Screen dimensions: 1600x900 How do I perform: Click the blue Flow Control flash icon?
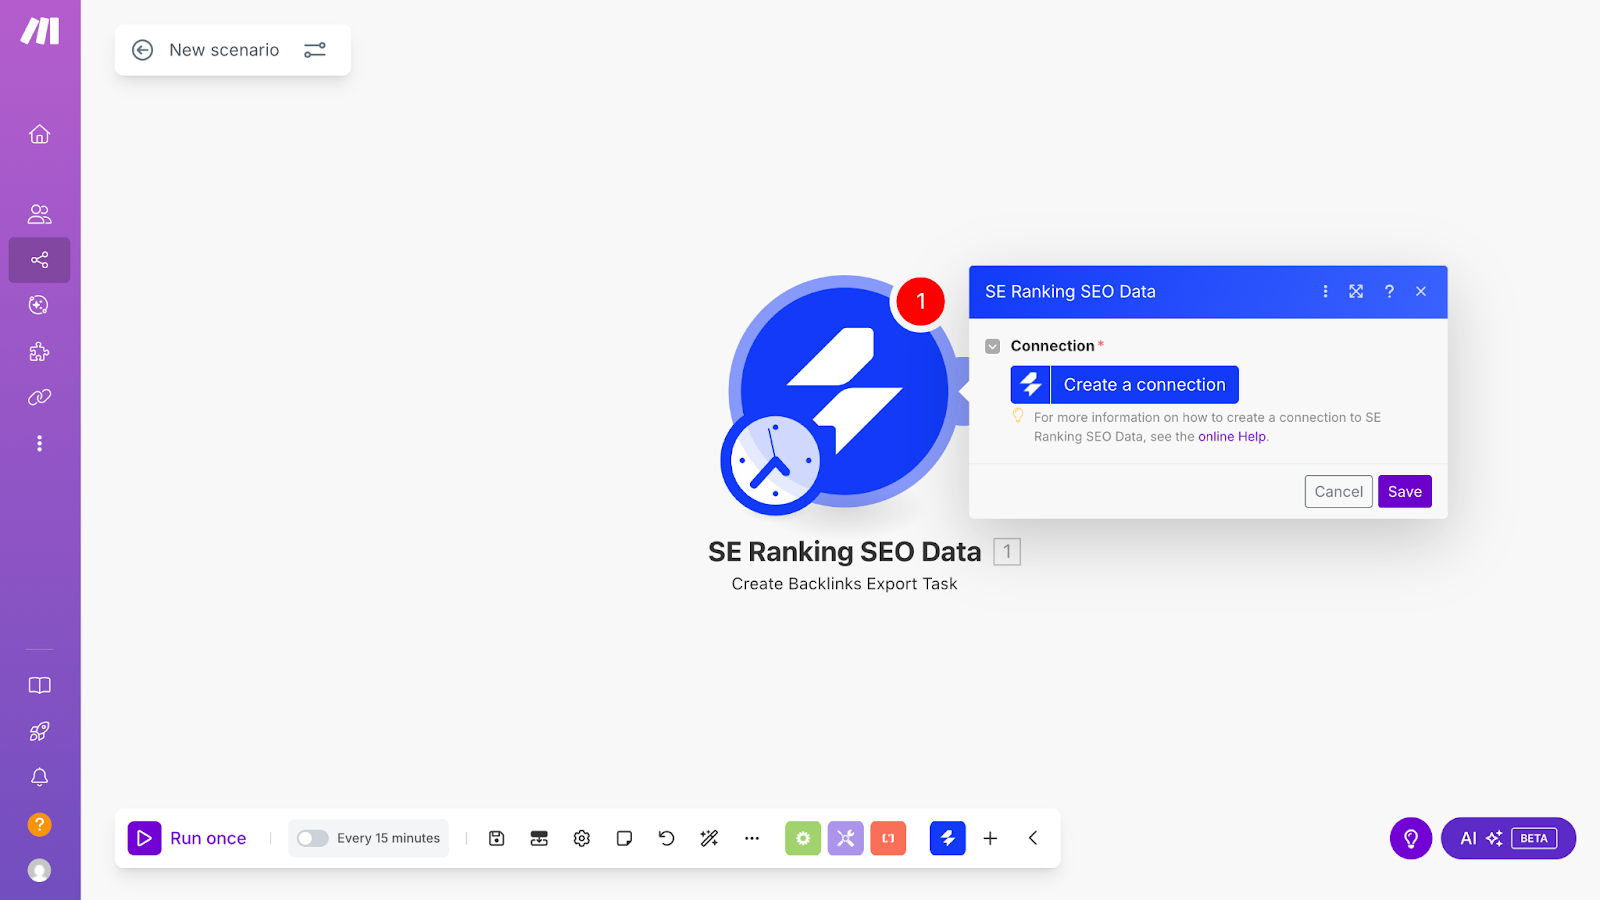(947, 838)
